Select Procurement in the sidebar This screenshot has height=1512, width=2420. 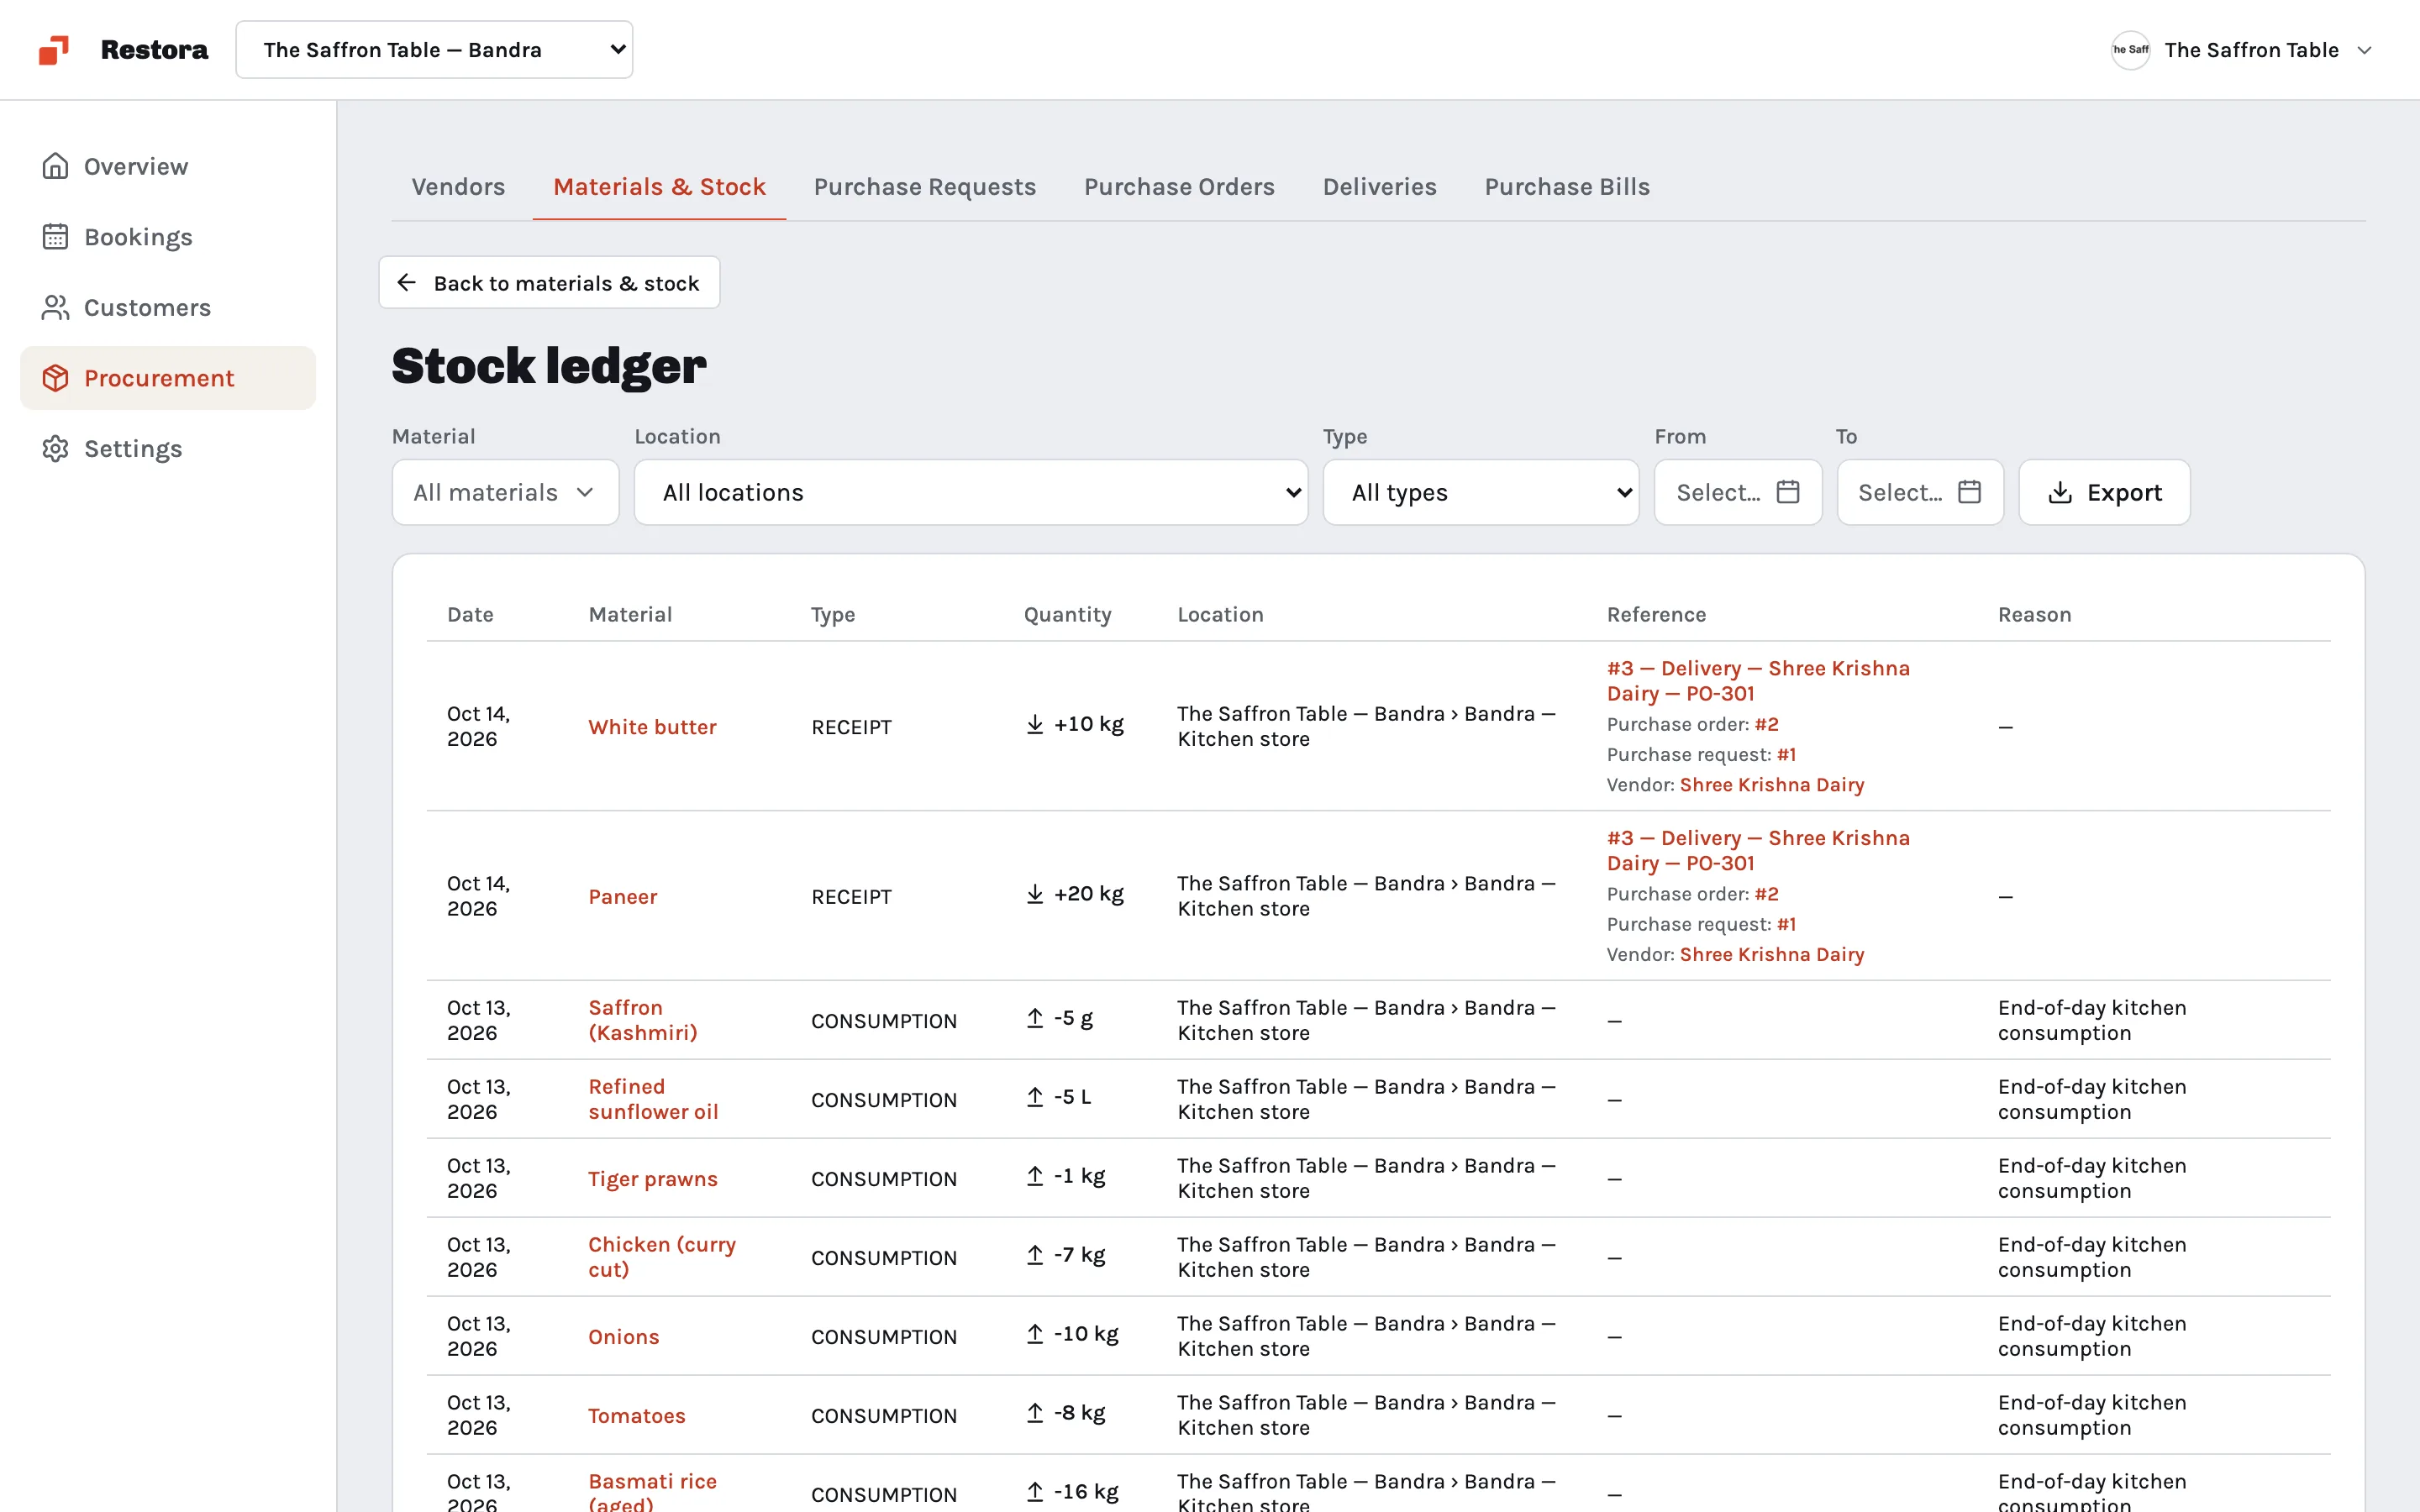[168, 378]
